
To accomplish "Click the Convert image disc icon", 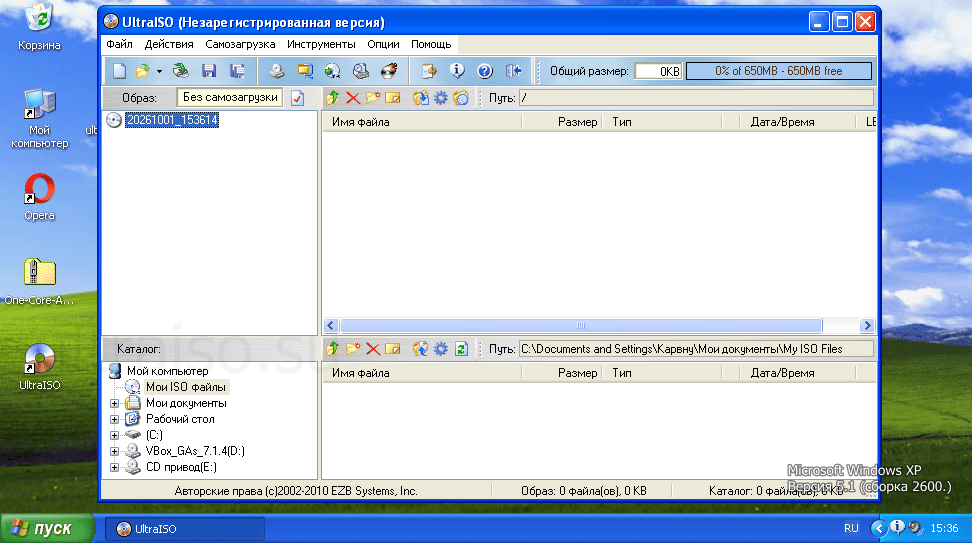I will click(333, 71).
